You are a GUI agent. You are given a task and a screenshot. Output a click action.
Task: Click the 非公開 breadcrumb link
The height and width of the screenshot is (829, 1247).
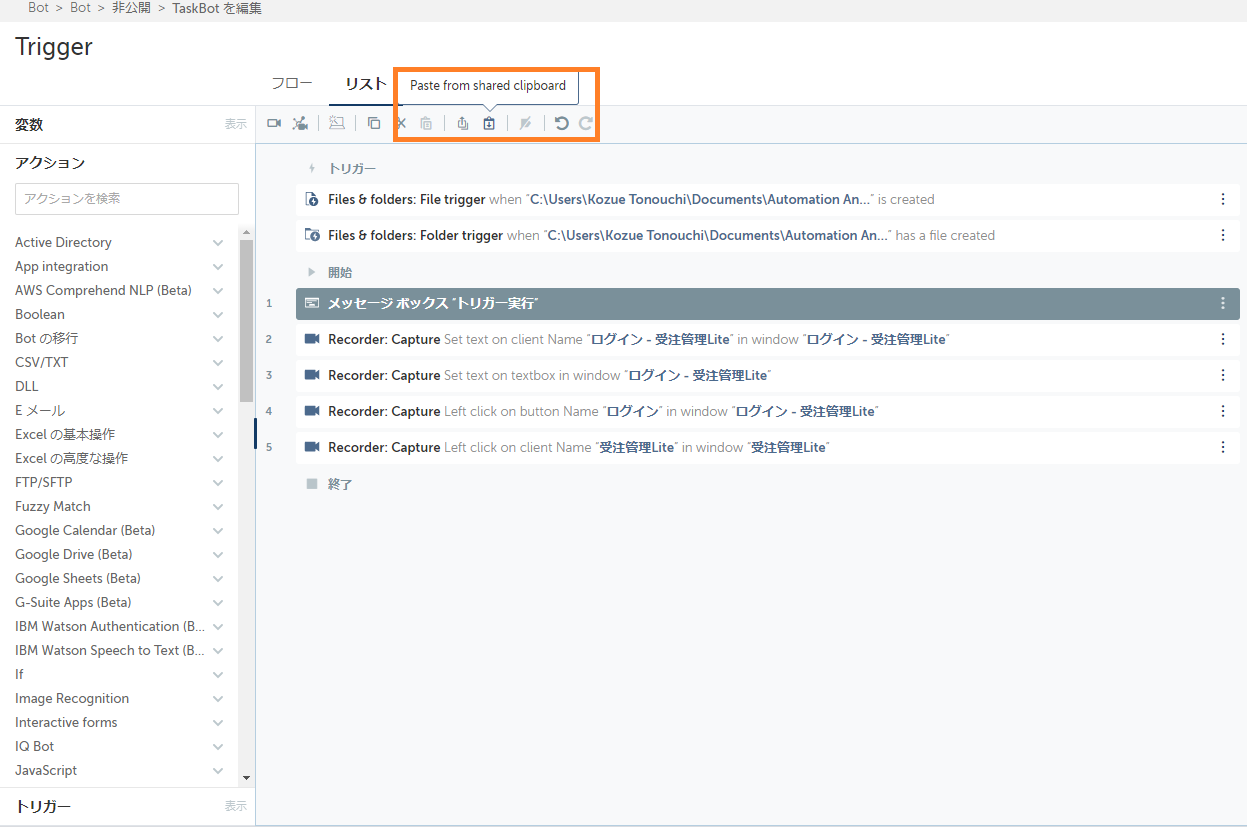click(131, 8)
